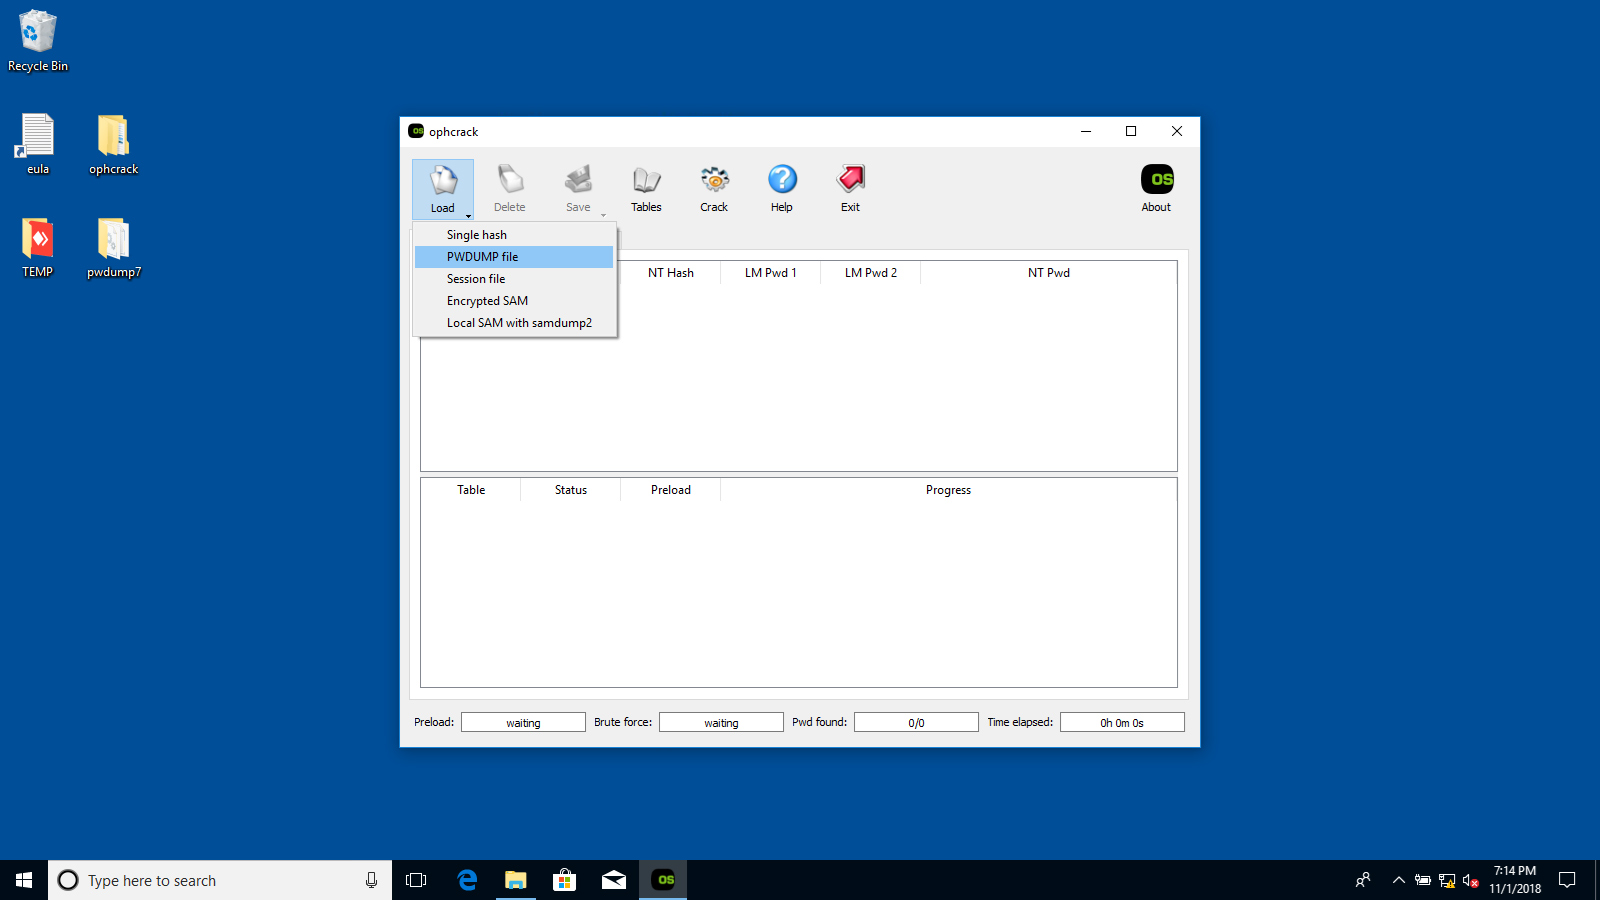Minimize the ophcrack window
This screenshot has width=1600, height=900.
tap(1086, 131)
